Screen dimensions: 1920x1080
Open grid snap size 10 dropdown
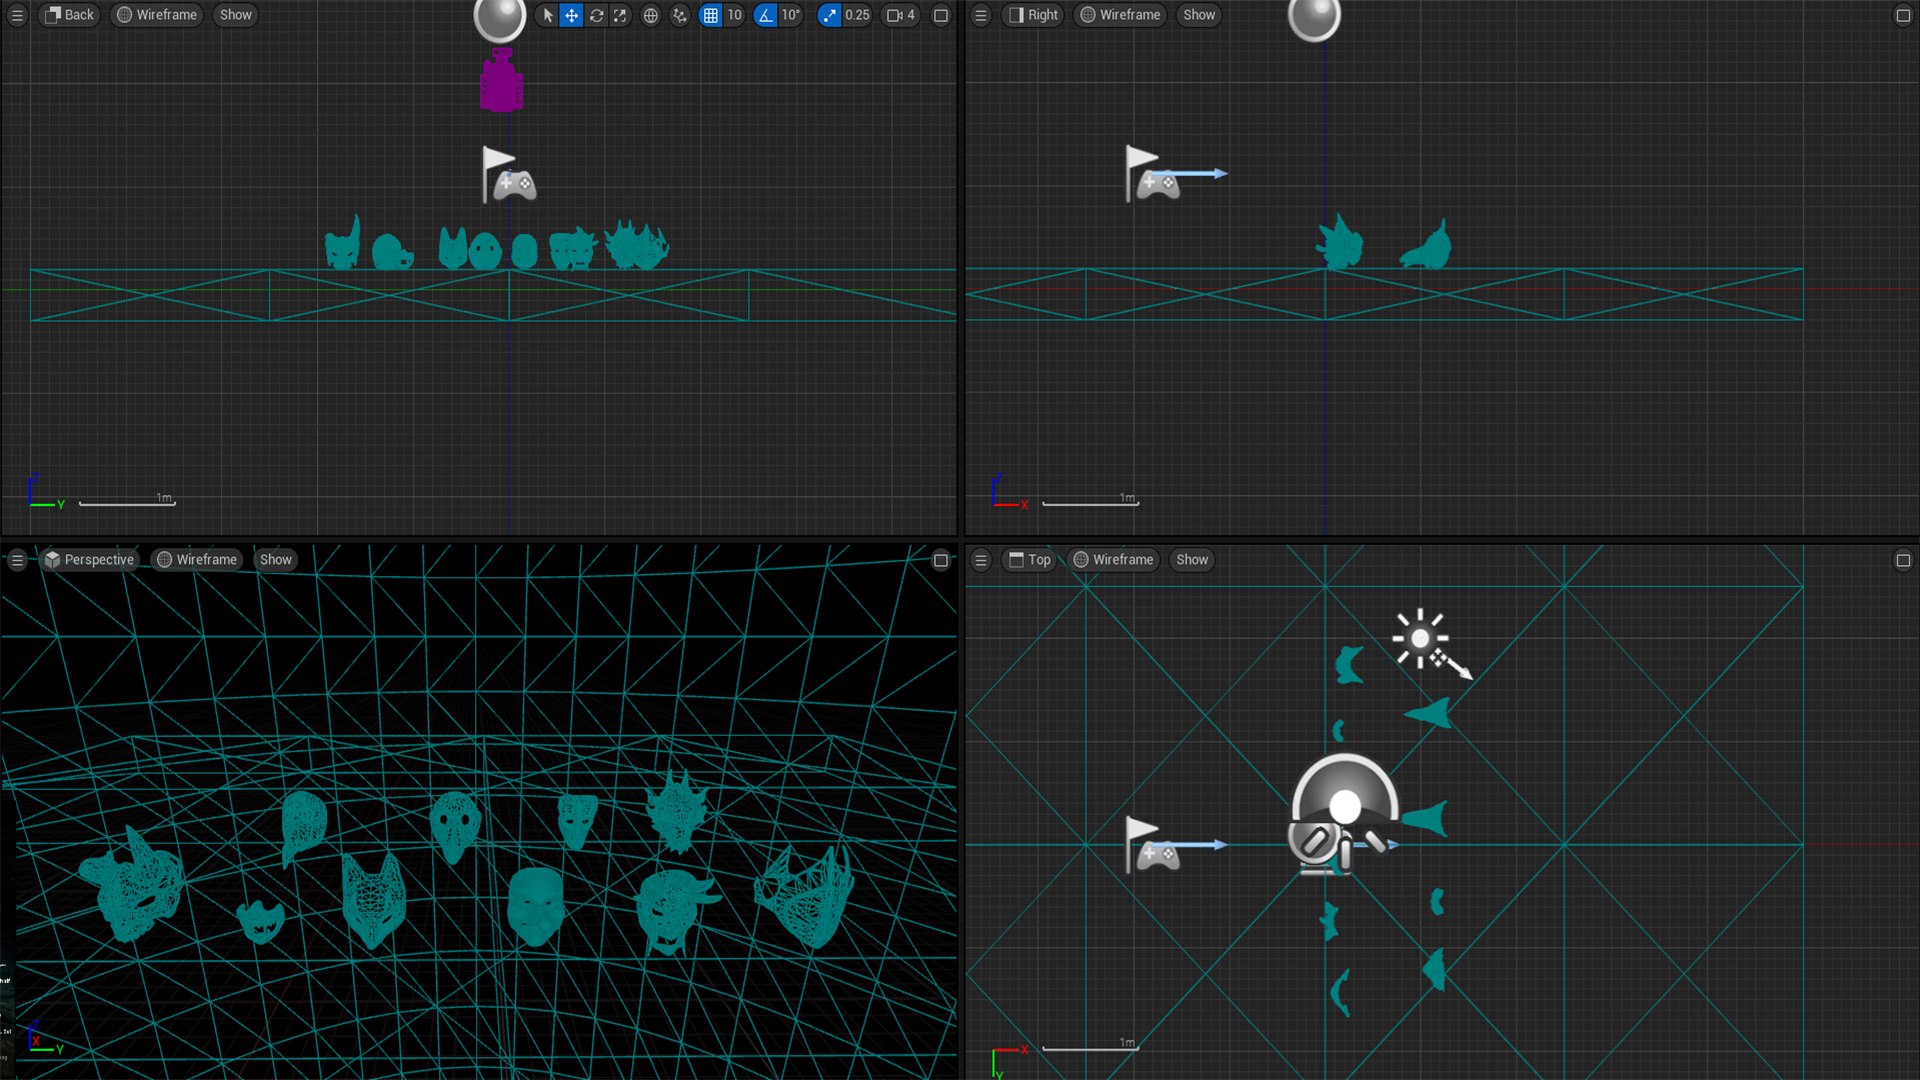click(x=734, y=15)
